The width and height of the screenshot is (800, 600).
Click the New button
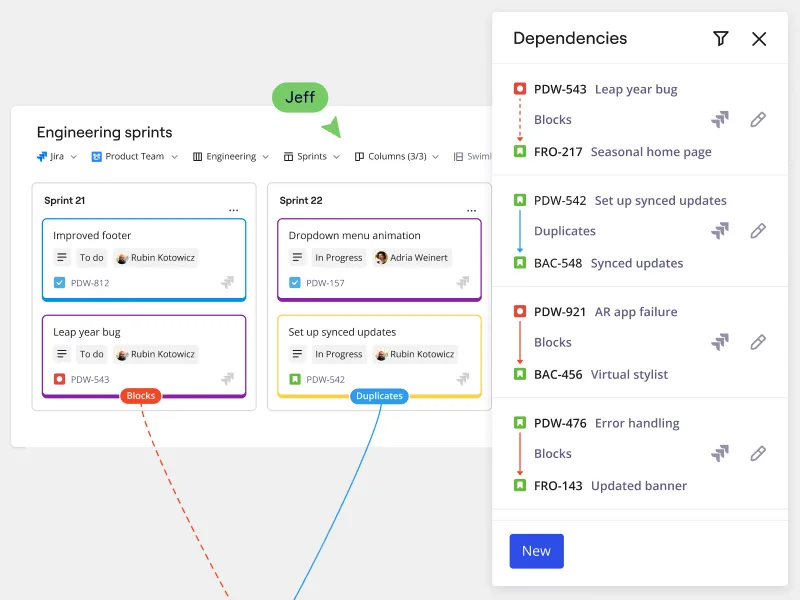[537, 551]
